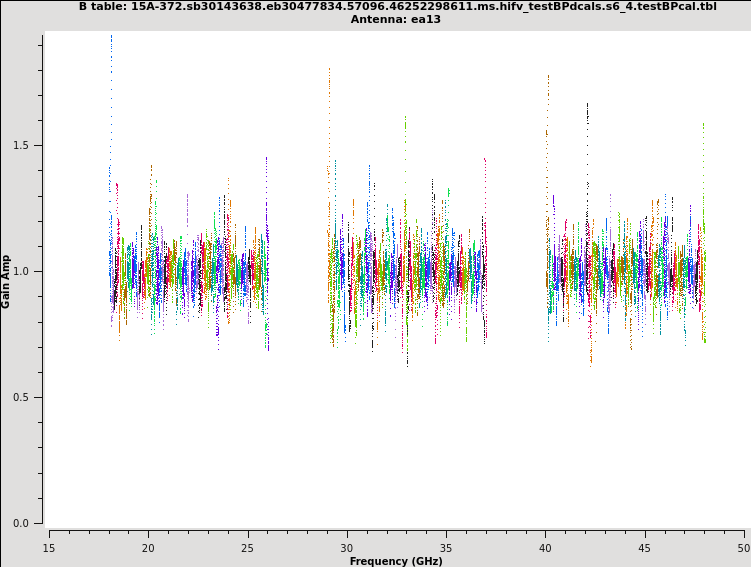Click the 0.0 tick on Gain Amp axis
This screenshot has height=567, width=751.
20,523
